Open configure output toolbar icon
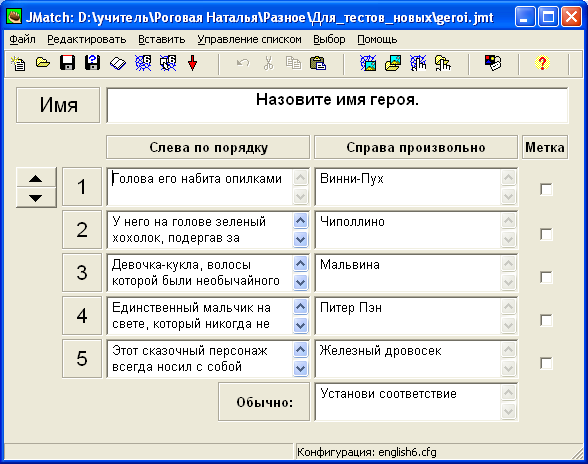 [x=493, y=63]
